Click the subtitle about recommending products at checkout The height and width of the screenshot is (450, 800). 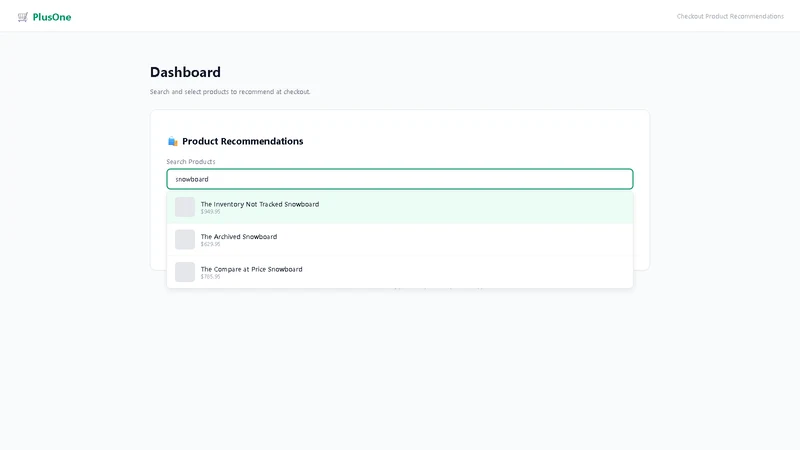point(230,92)
